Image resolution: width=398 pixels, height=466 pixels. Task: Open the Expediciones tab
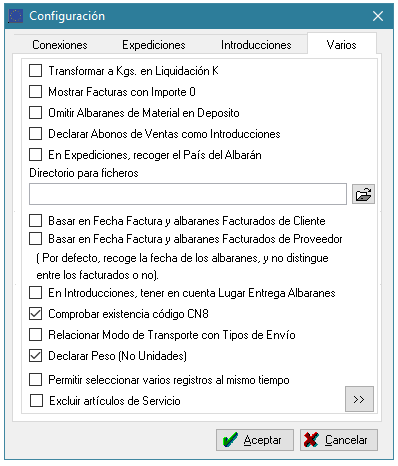click(x=154, y=45)
